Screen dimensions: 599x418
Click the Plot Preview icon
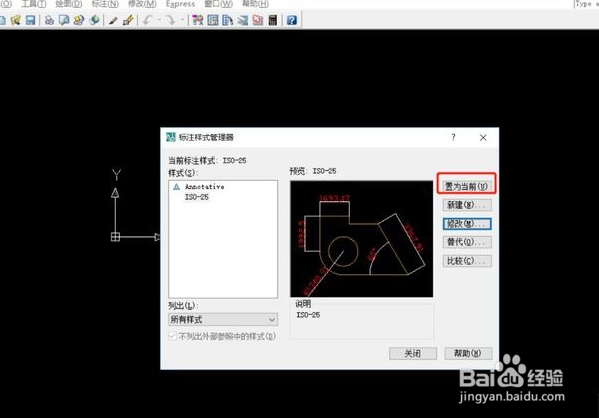click(64, 20)
